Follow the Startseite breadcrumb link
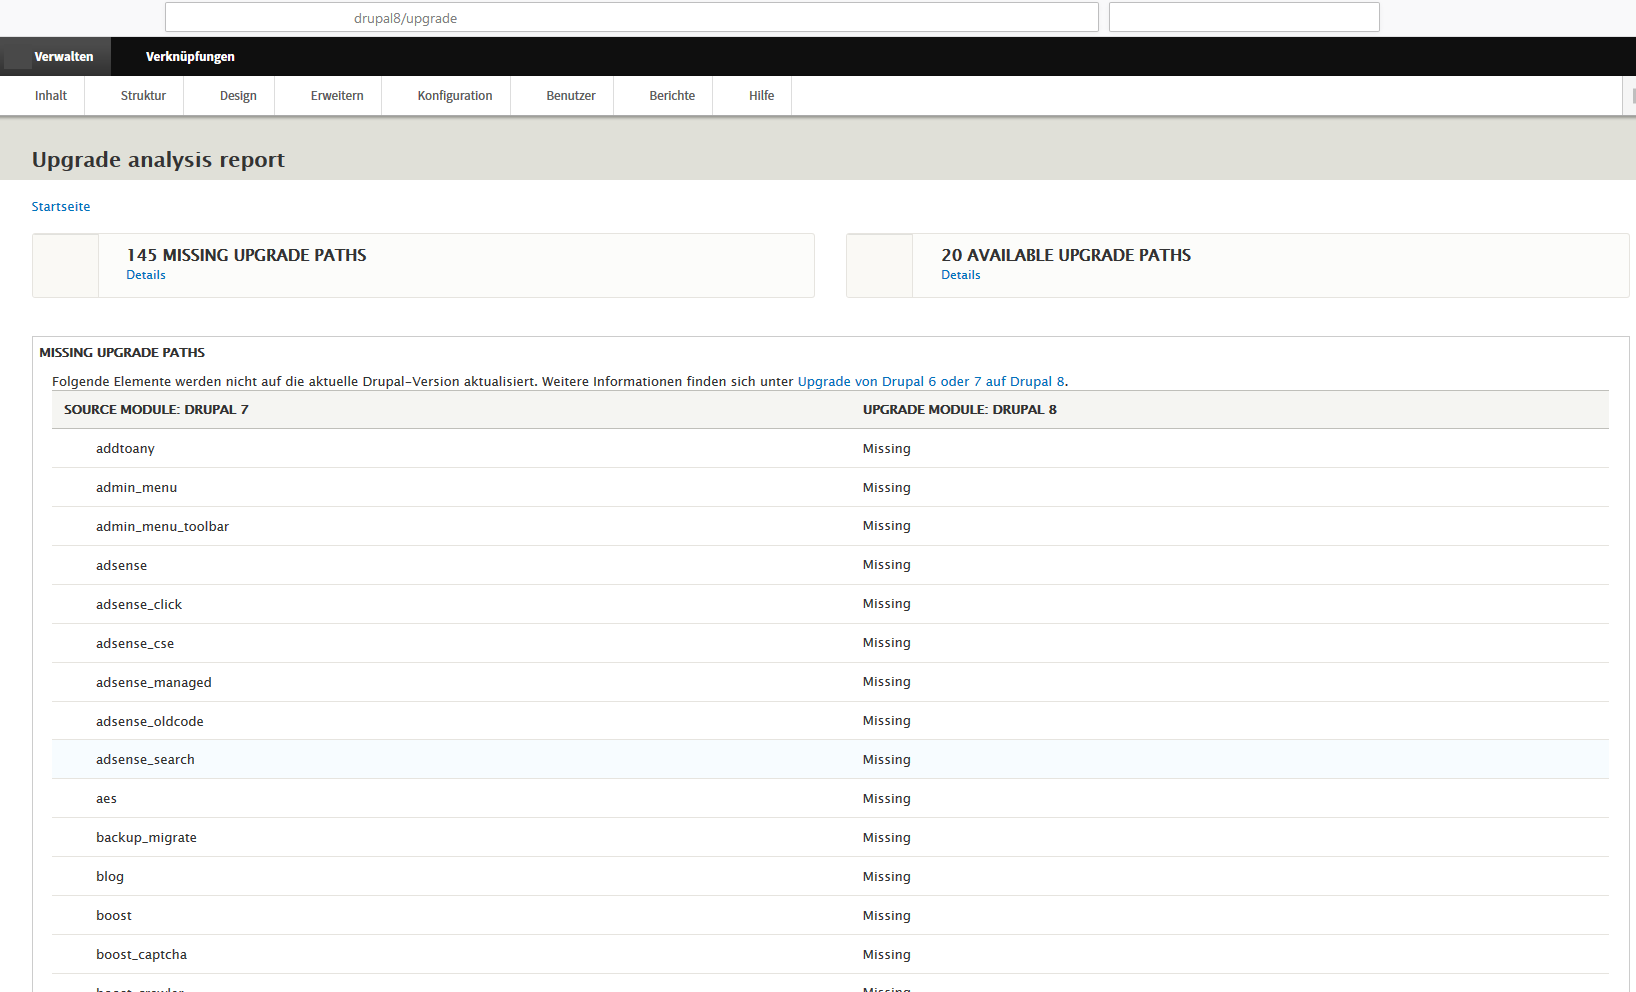1636x992 pixels. (x=61, y=207)
